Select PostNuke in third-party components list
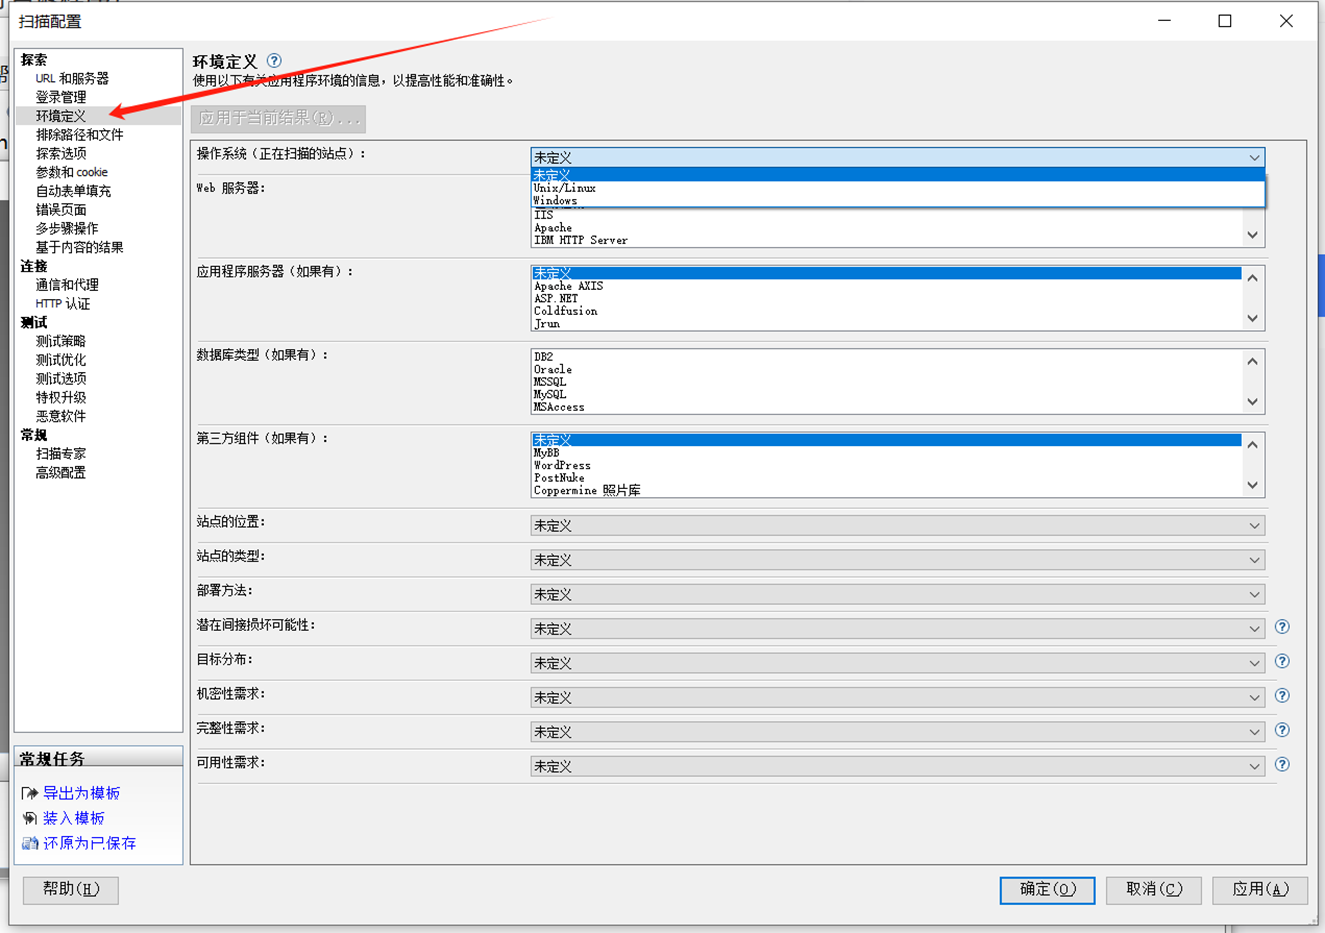This screenshot has width=1325, height=933. (887, 478)
